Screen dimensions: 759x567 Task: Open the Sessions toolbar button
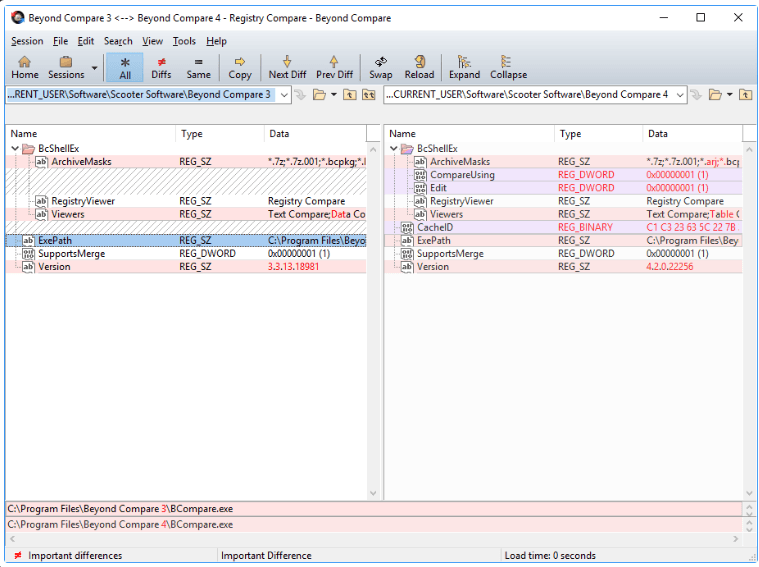(x=66, y=67)
